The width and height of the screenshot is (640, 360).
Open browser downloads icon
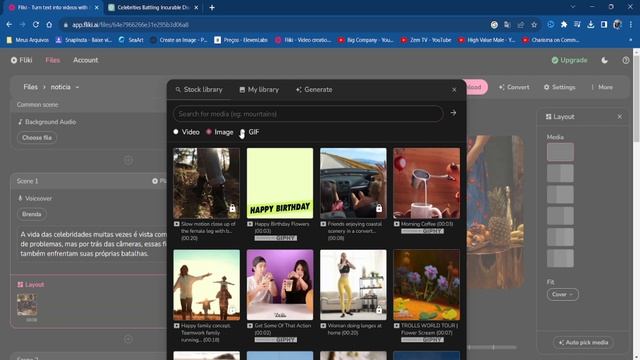pos(591,24)
